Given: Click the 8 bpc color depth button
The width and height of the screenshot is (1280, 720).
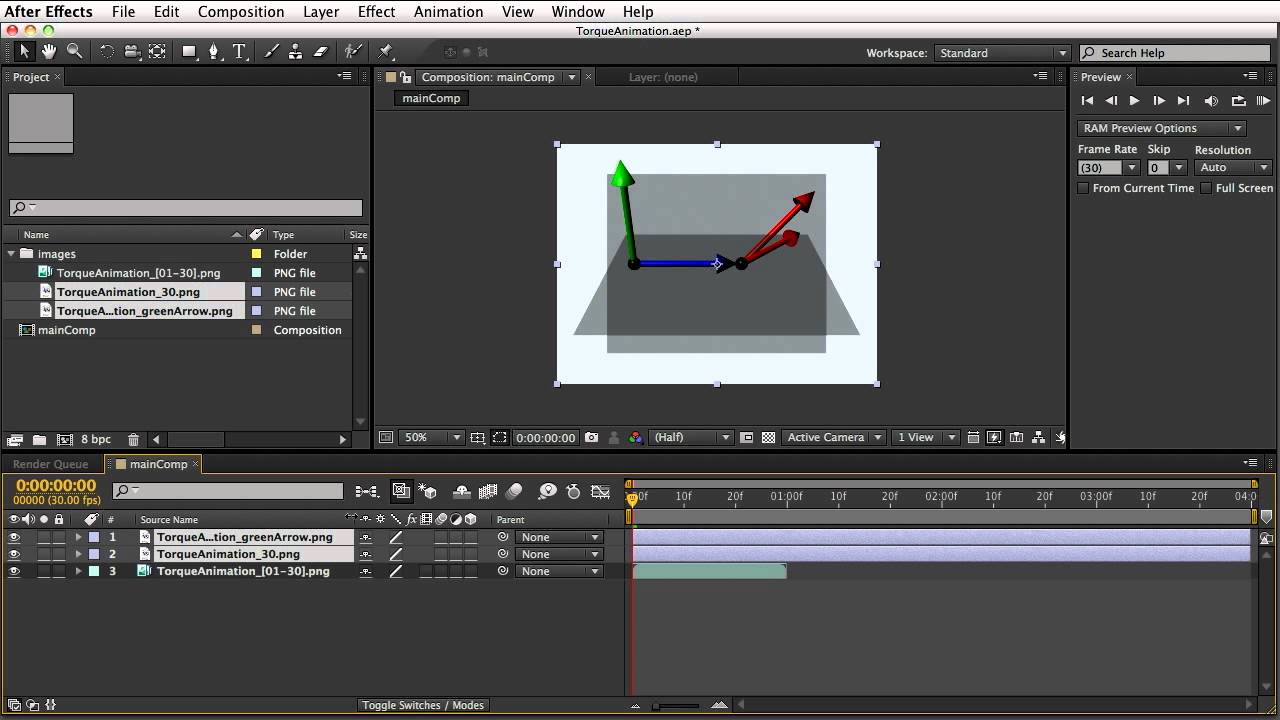Looking at the screenshot, I should [x=96, y=439].
